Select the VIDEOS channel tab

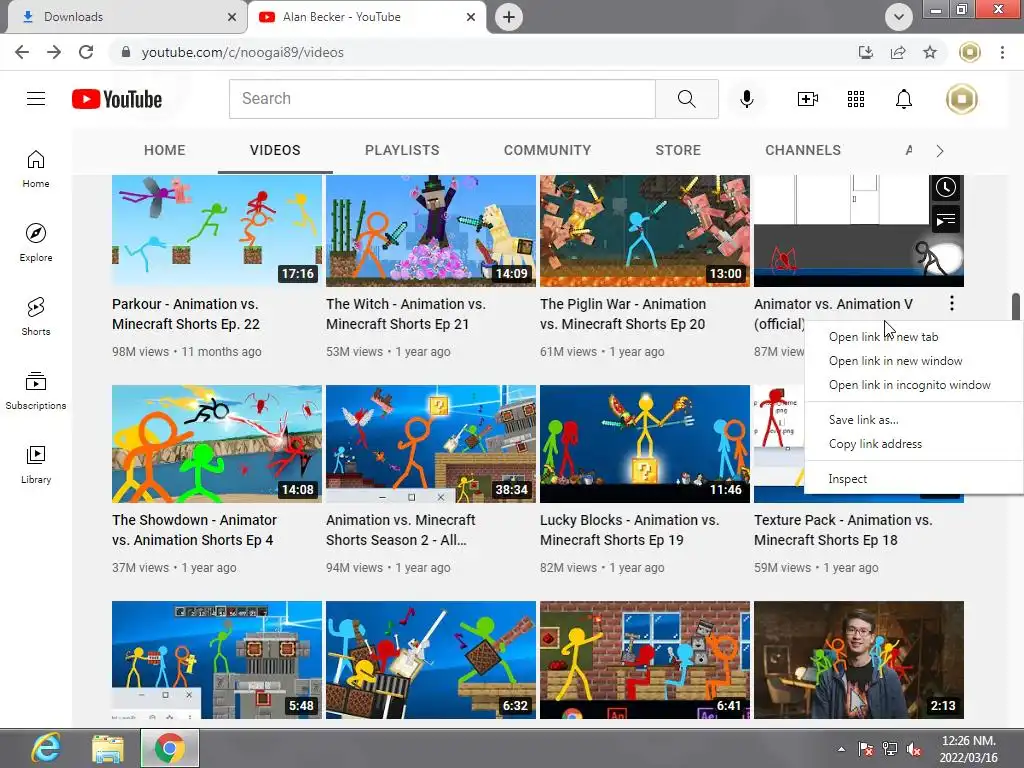pyautogui.click(x=275, y=150)
